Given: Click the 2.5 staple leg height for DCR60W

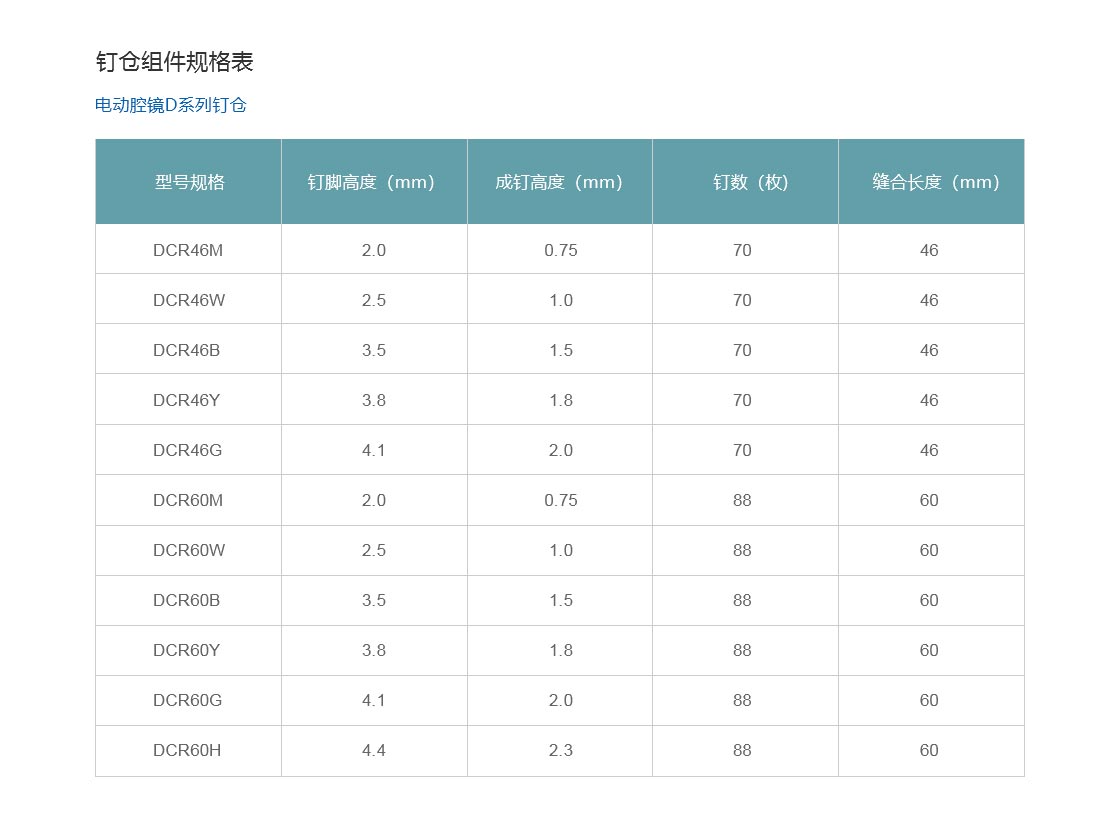Looking at the screenshot, I should pos(374,551).
